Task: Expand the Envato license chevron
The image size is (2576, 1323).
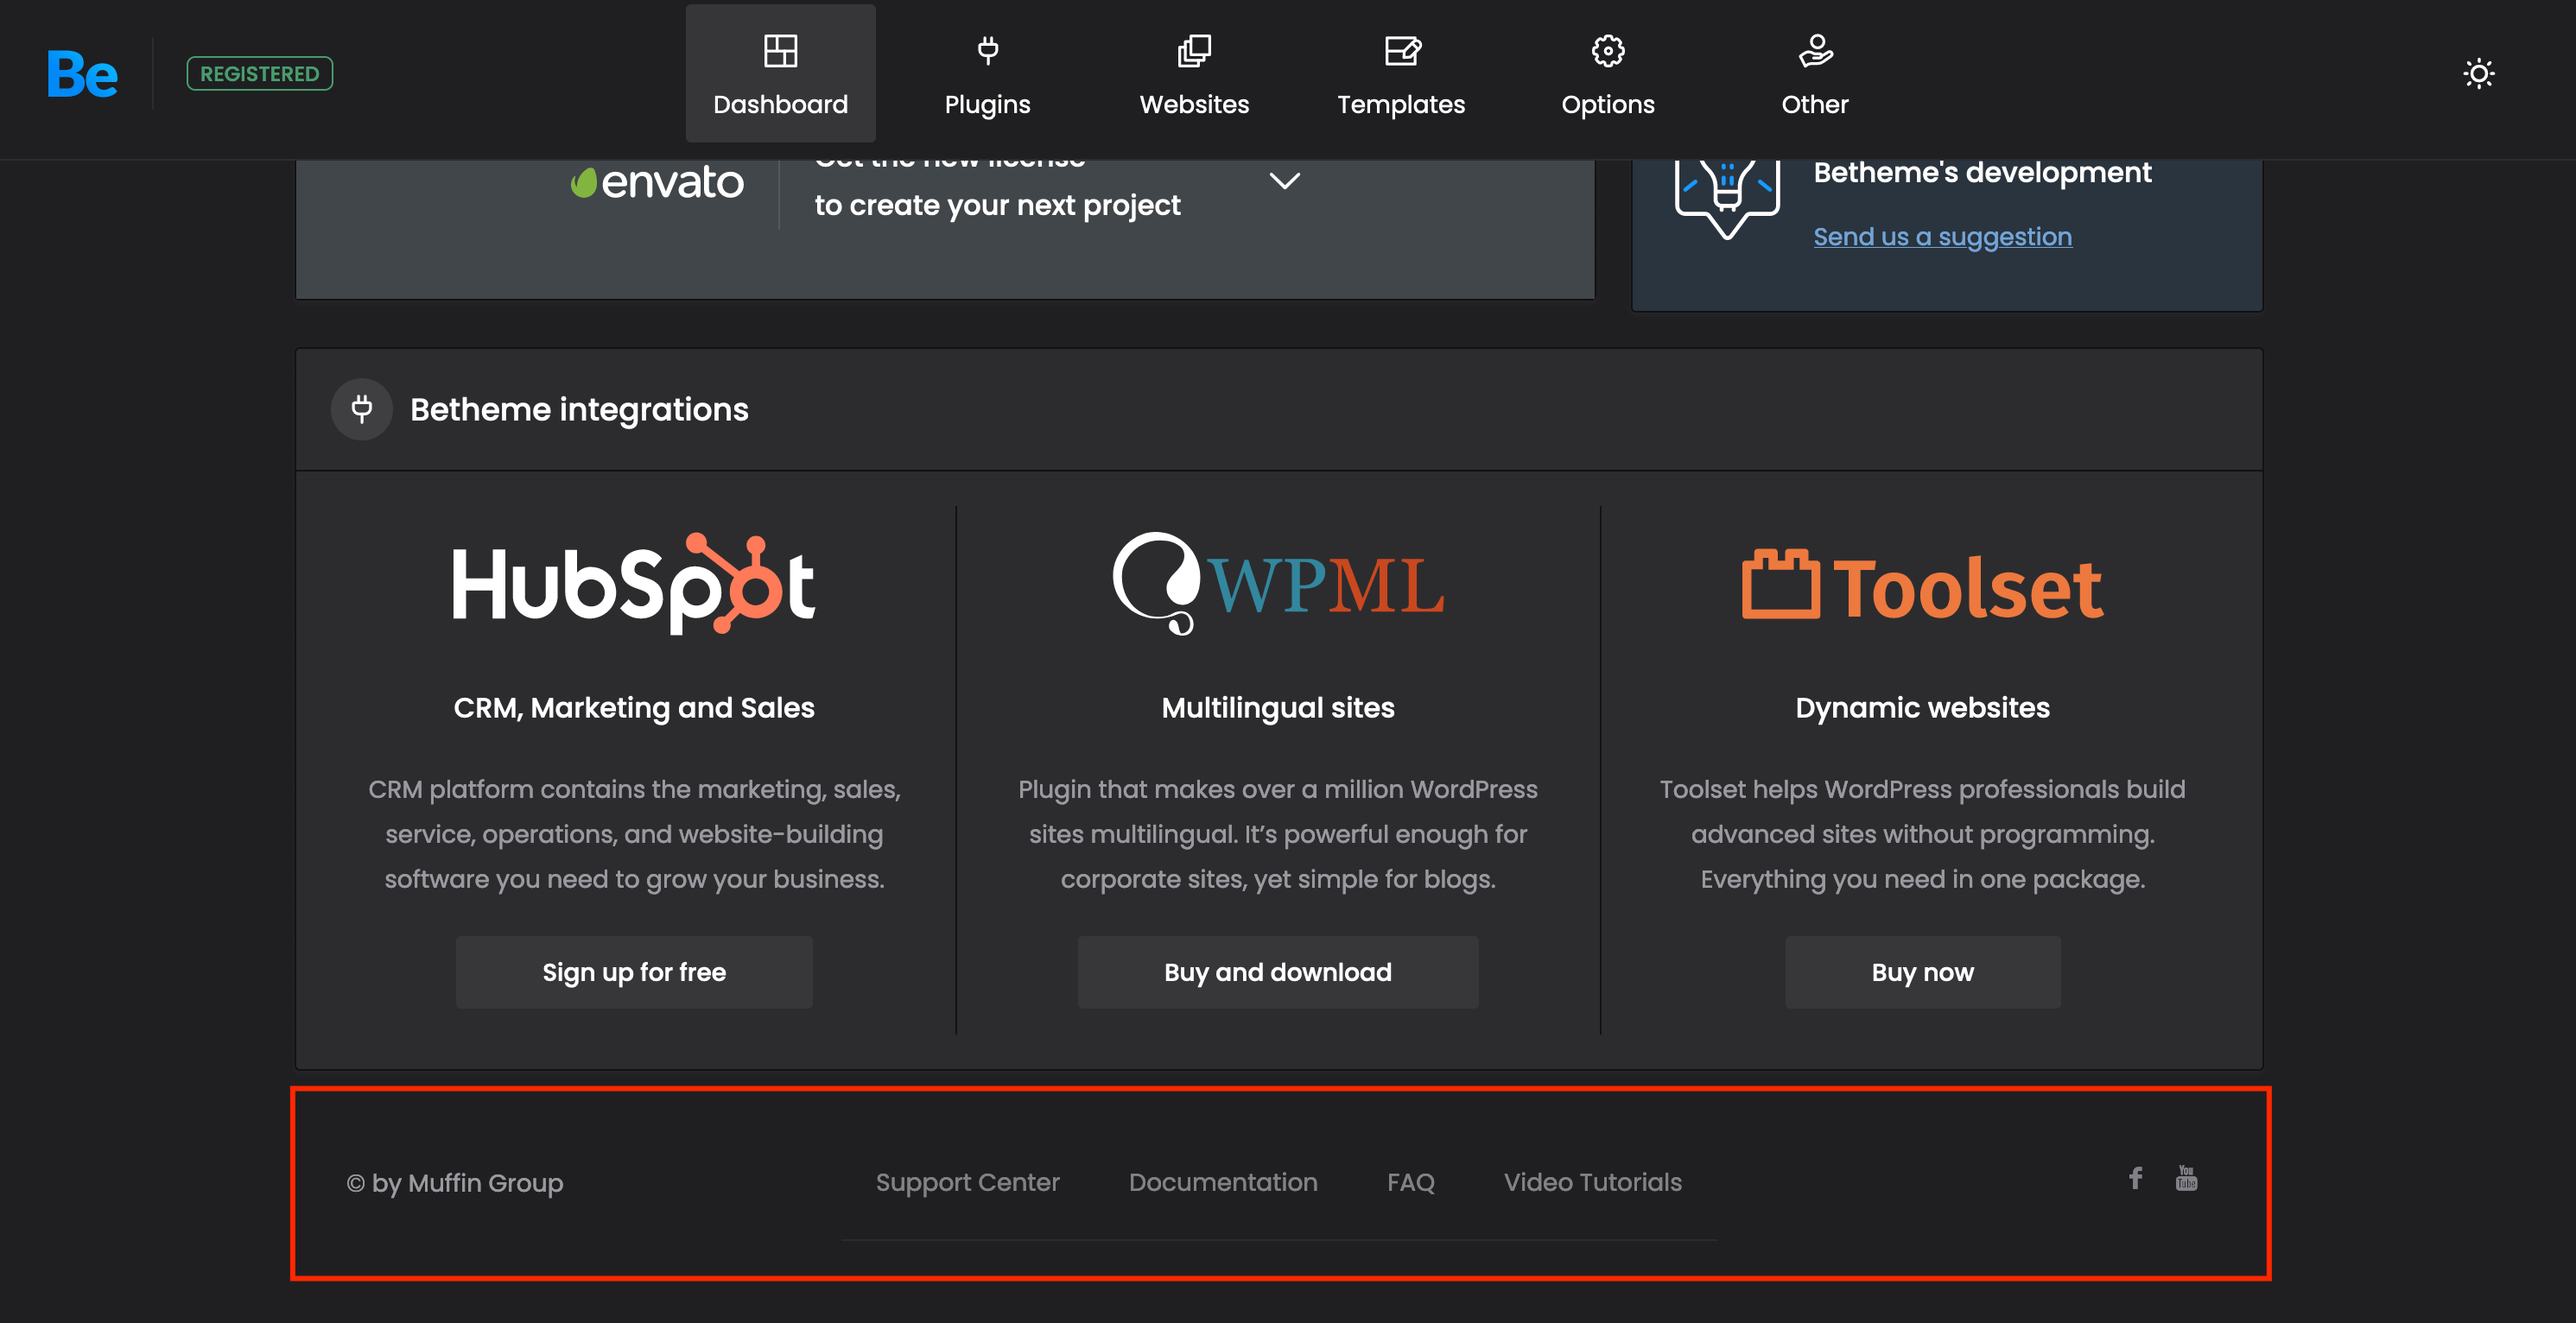Action: click(1284, 181)
